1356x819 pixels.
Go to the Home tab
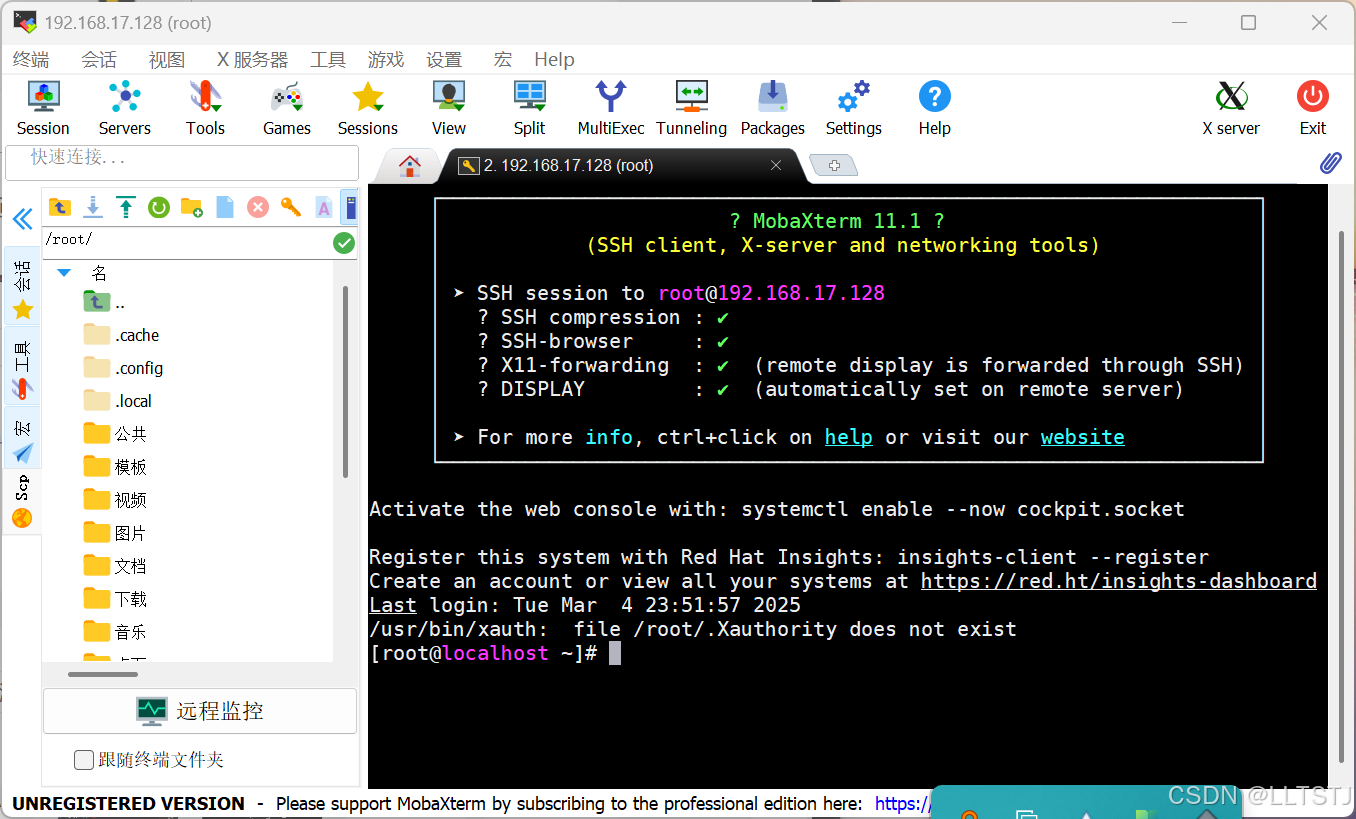click(410, 166)
